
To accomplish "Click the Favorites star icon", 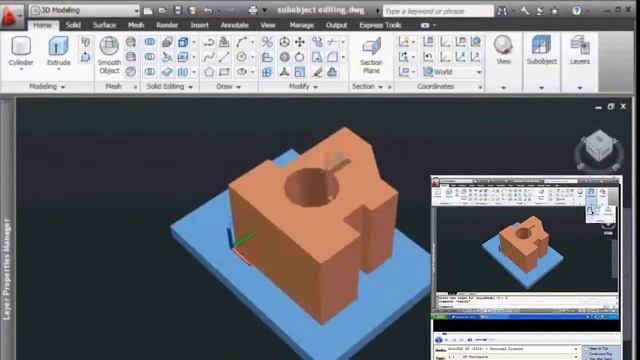I will point(554,11).
